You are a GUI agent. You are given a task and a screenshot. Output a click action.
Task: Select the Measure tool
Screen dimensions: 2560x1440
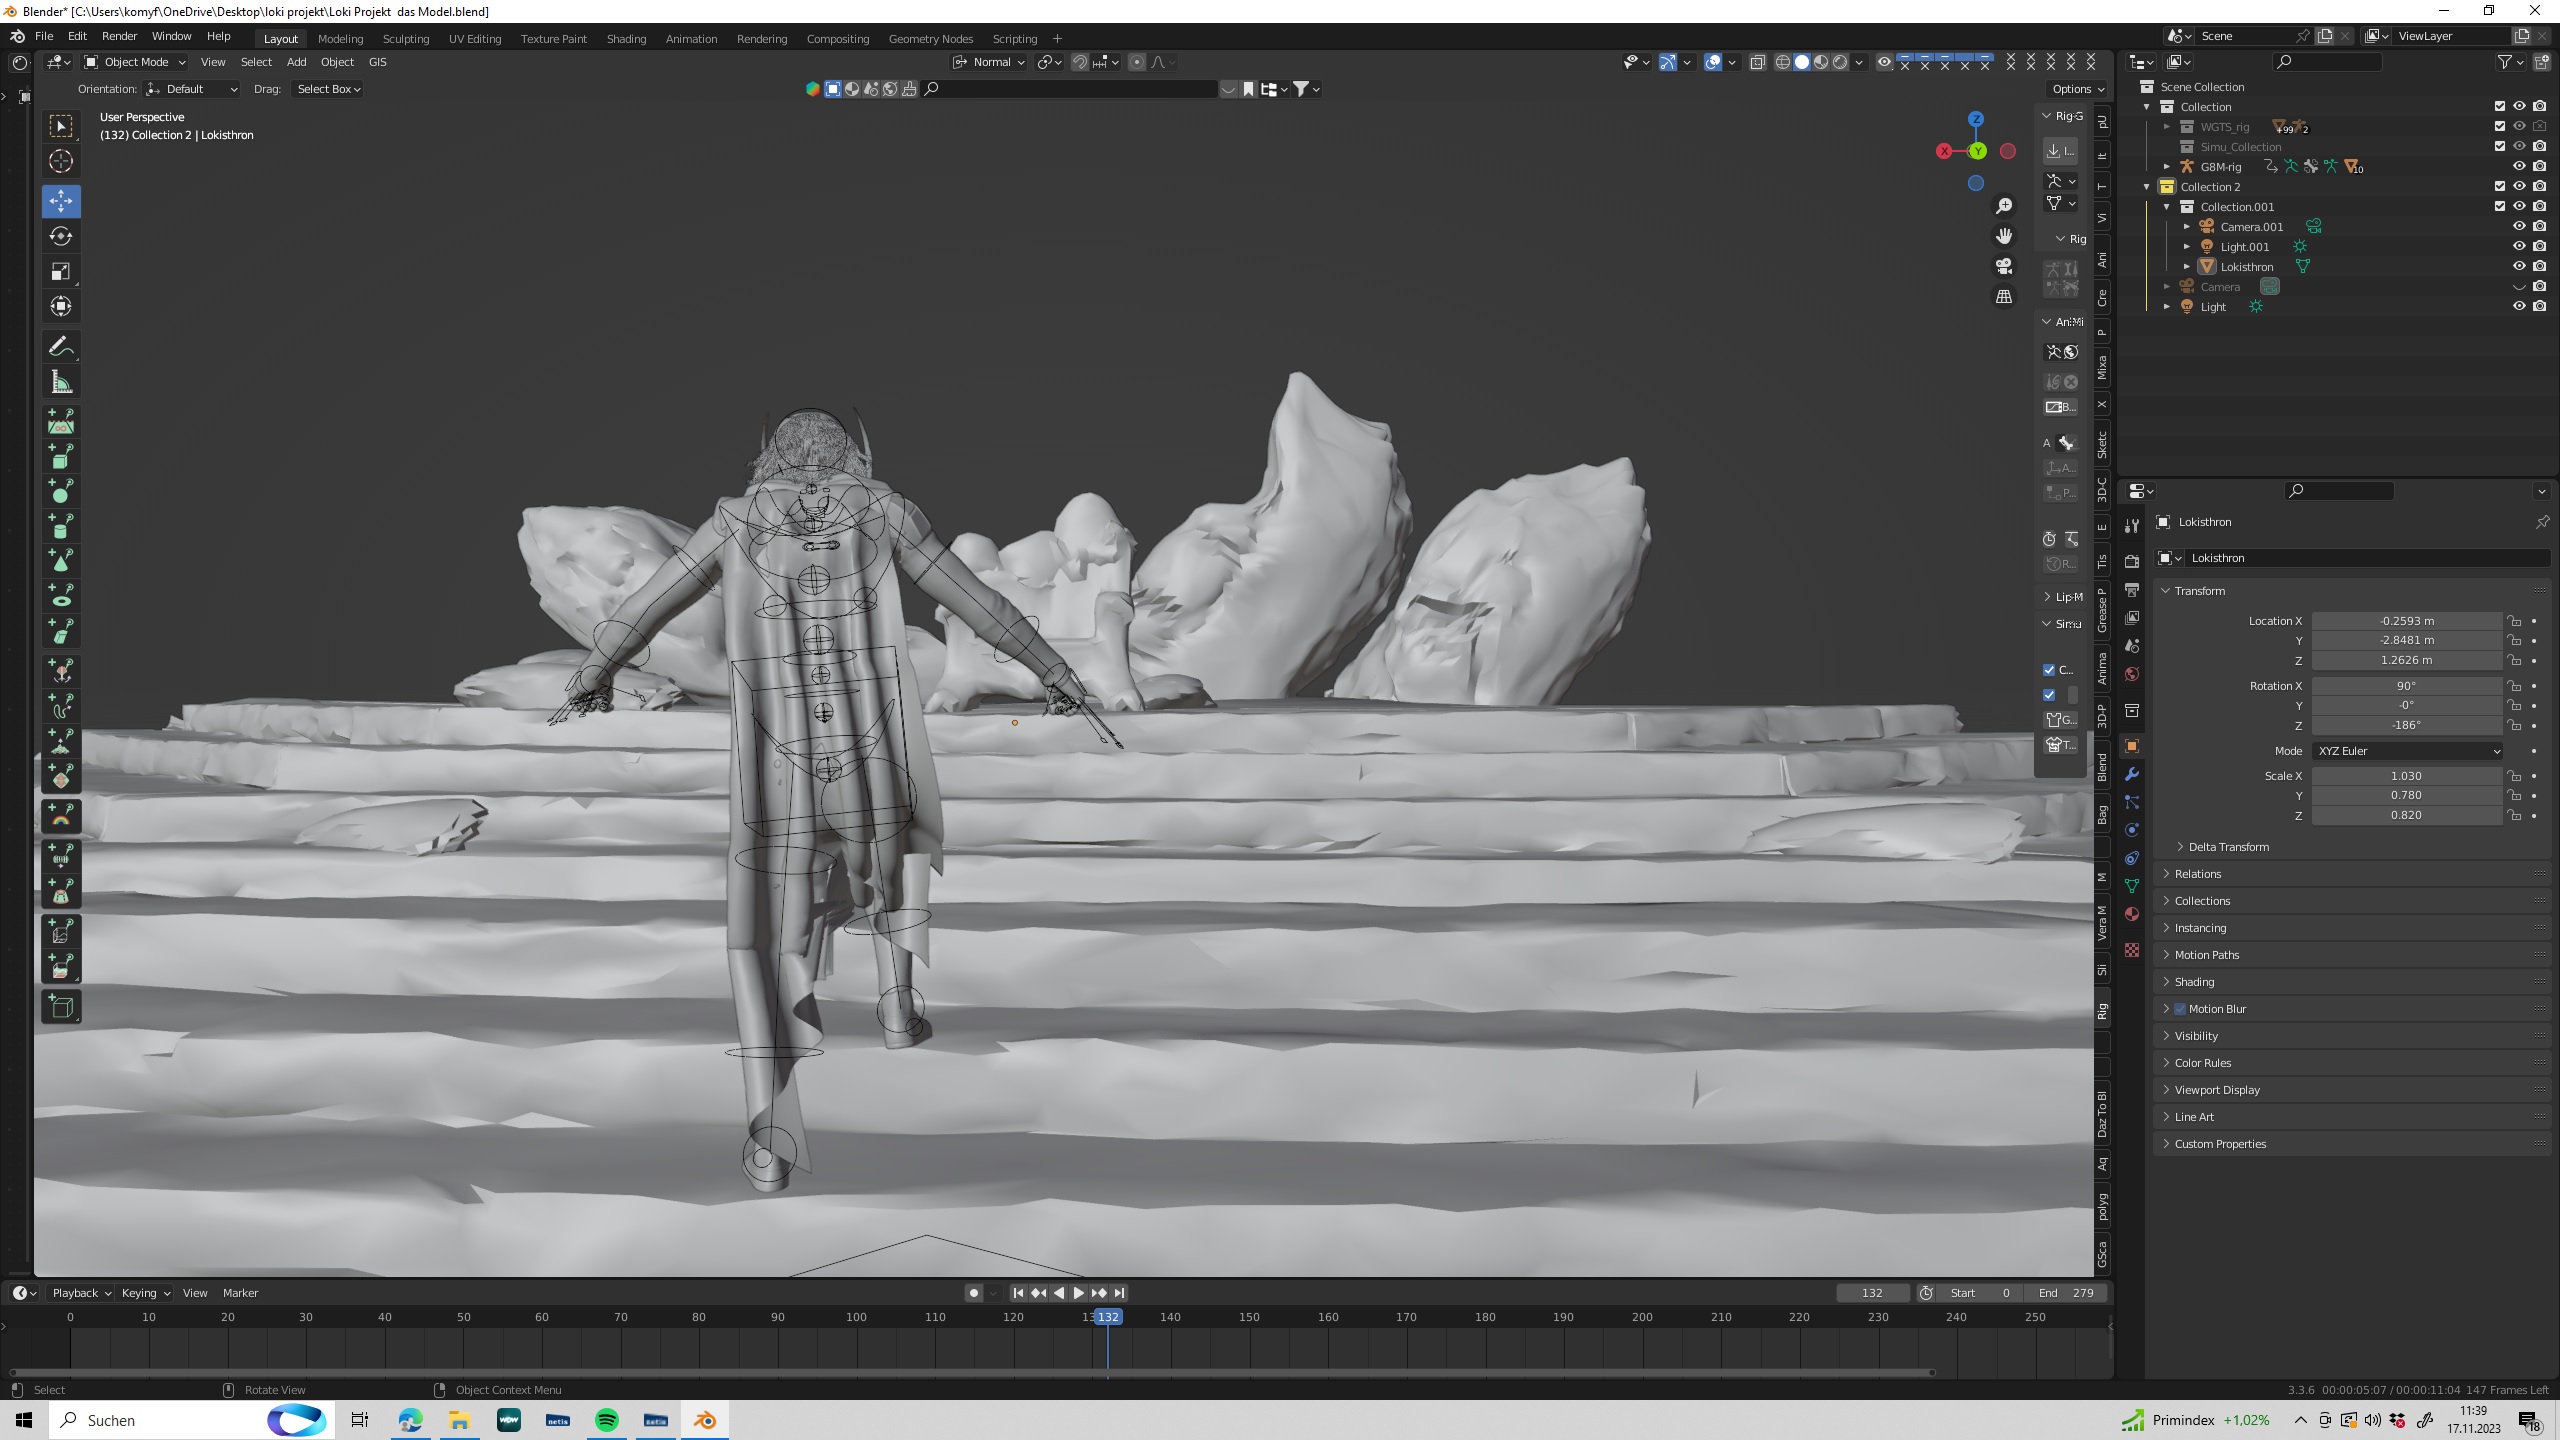(61, 382)
